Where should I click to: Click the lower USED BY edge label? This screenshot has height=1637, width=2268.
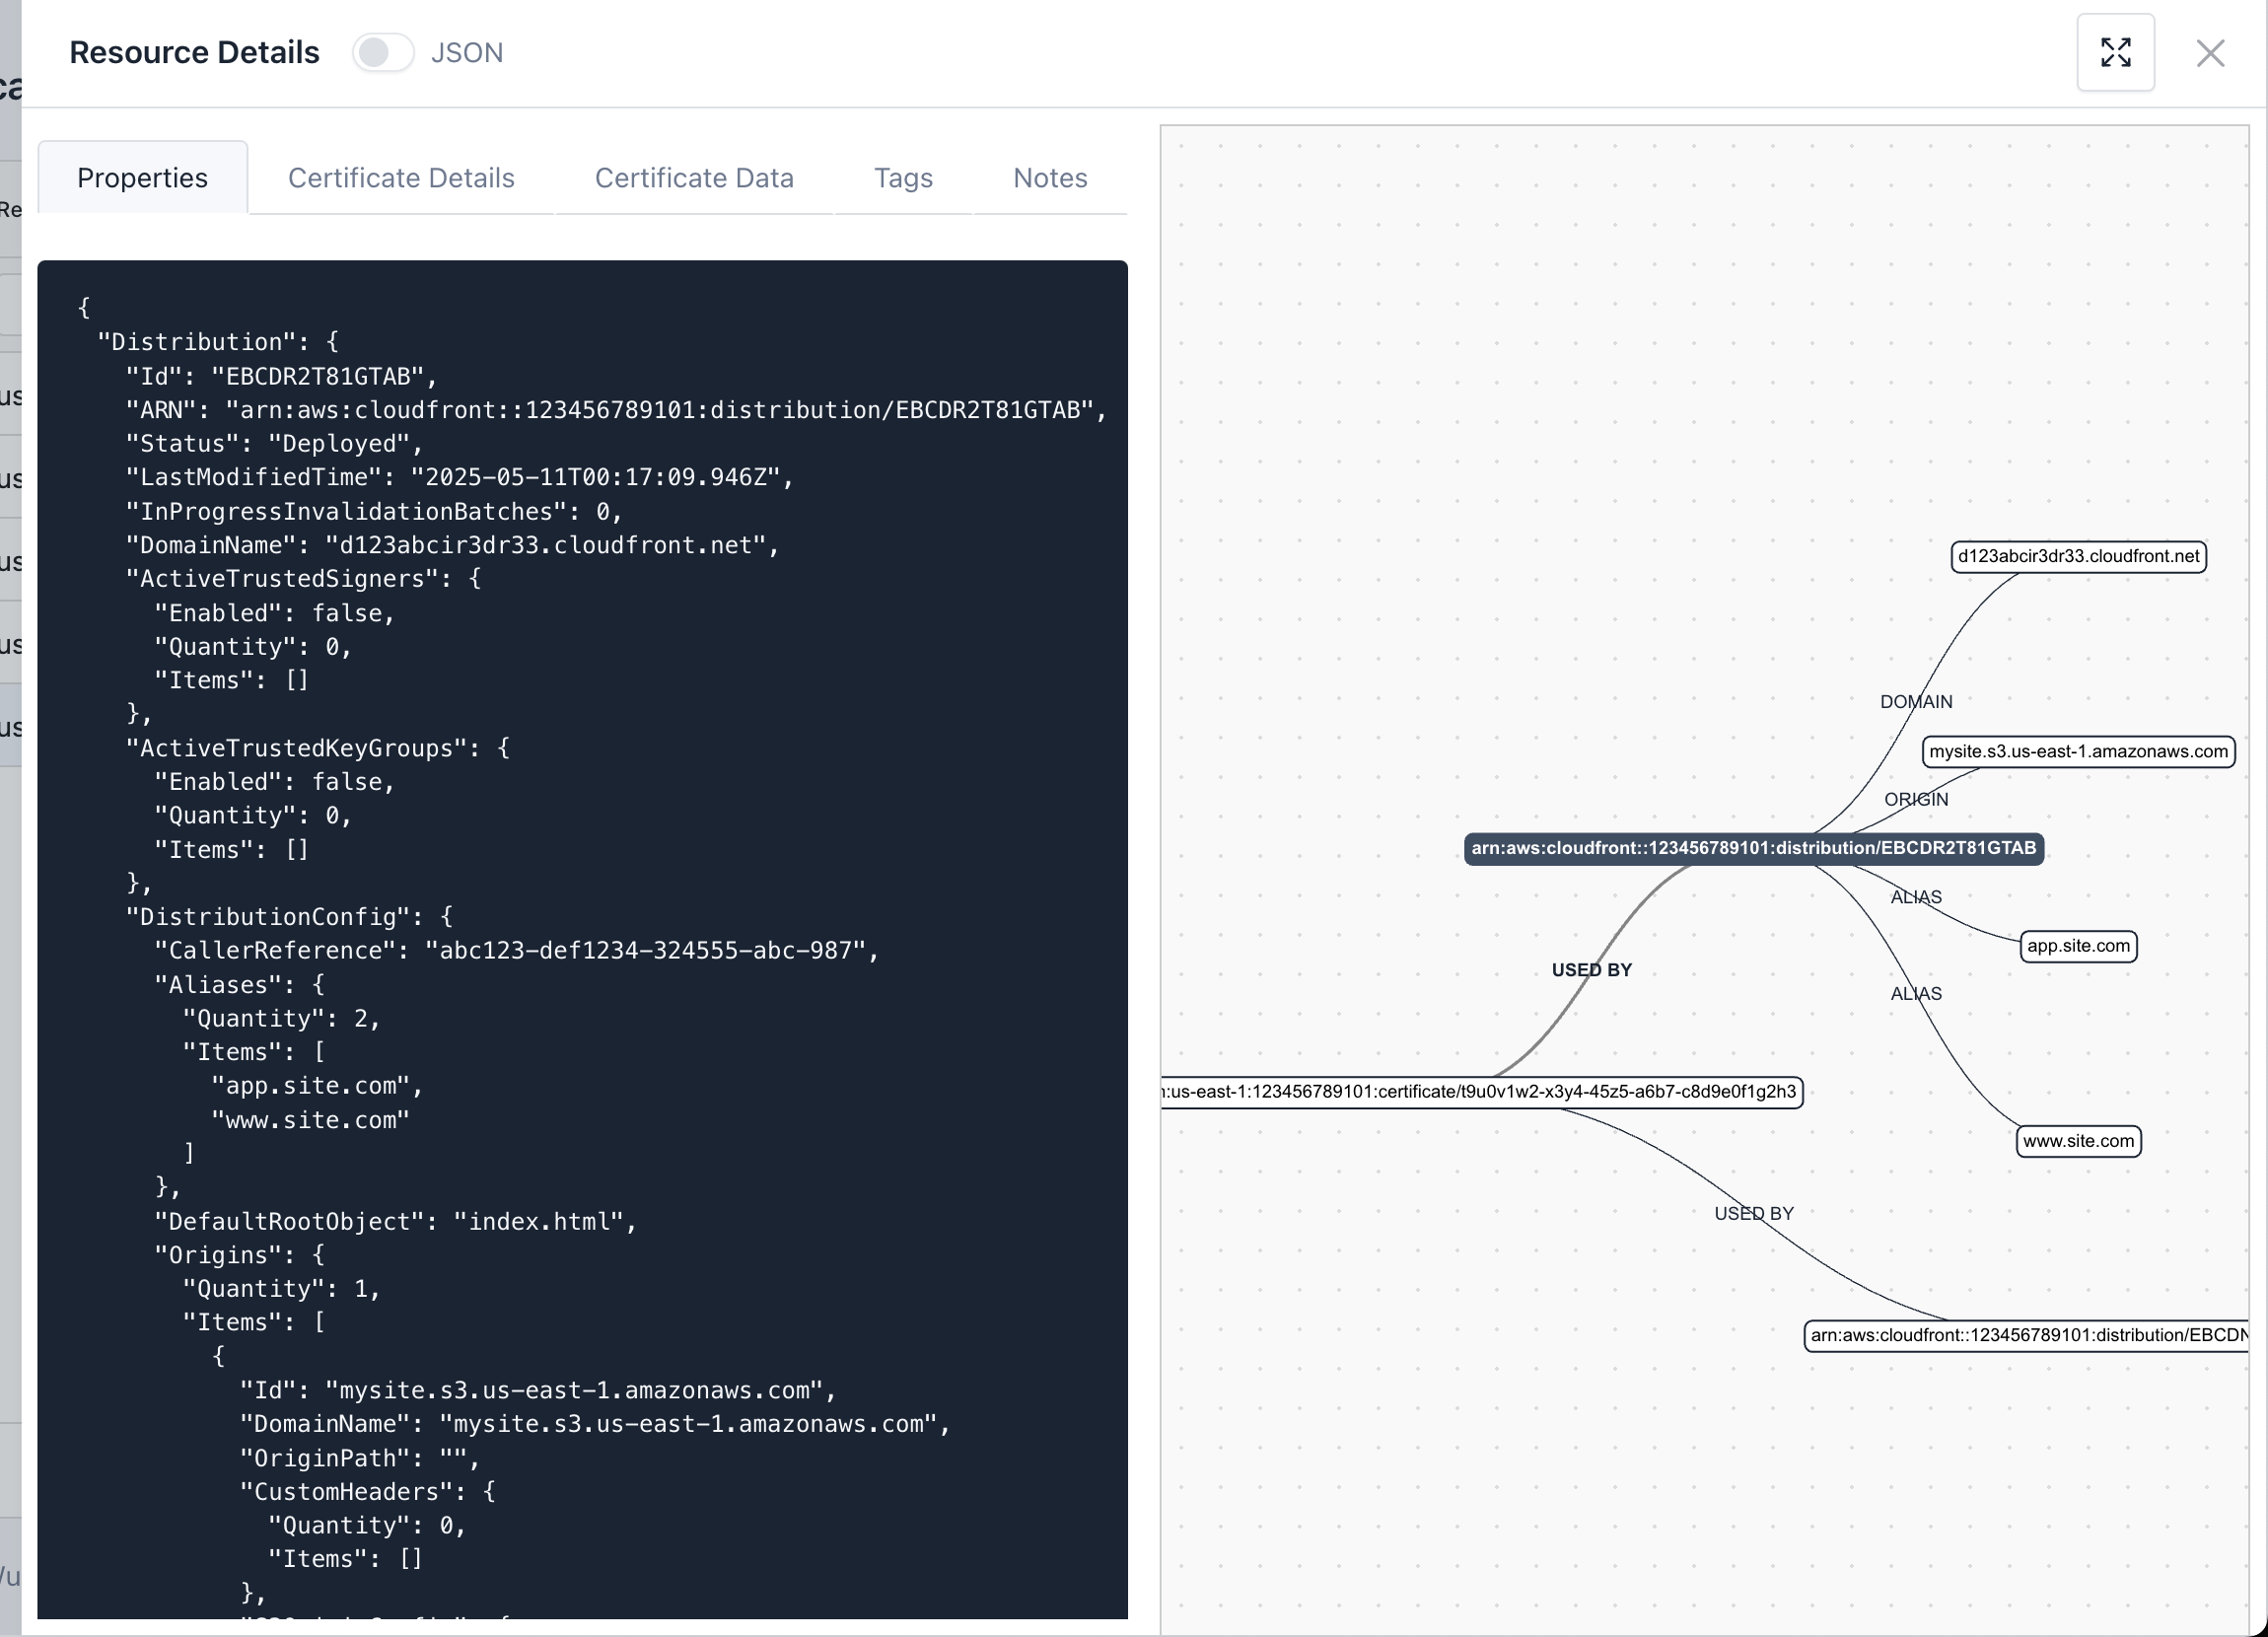pyautogui.click(x=1753, y=1213)
